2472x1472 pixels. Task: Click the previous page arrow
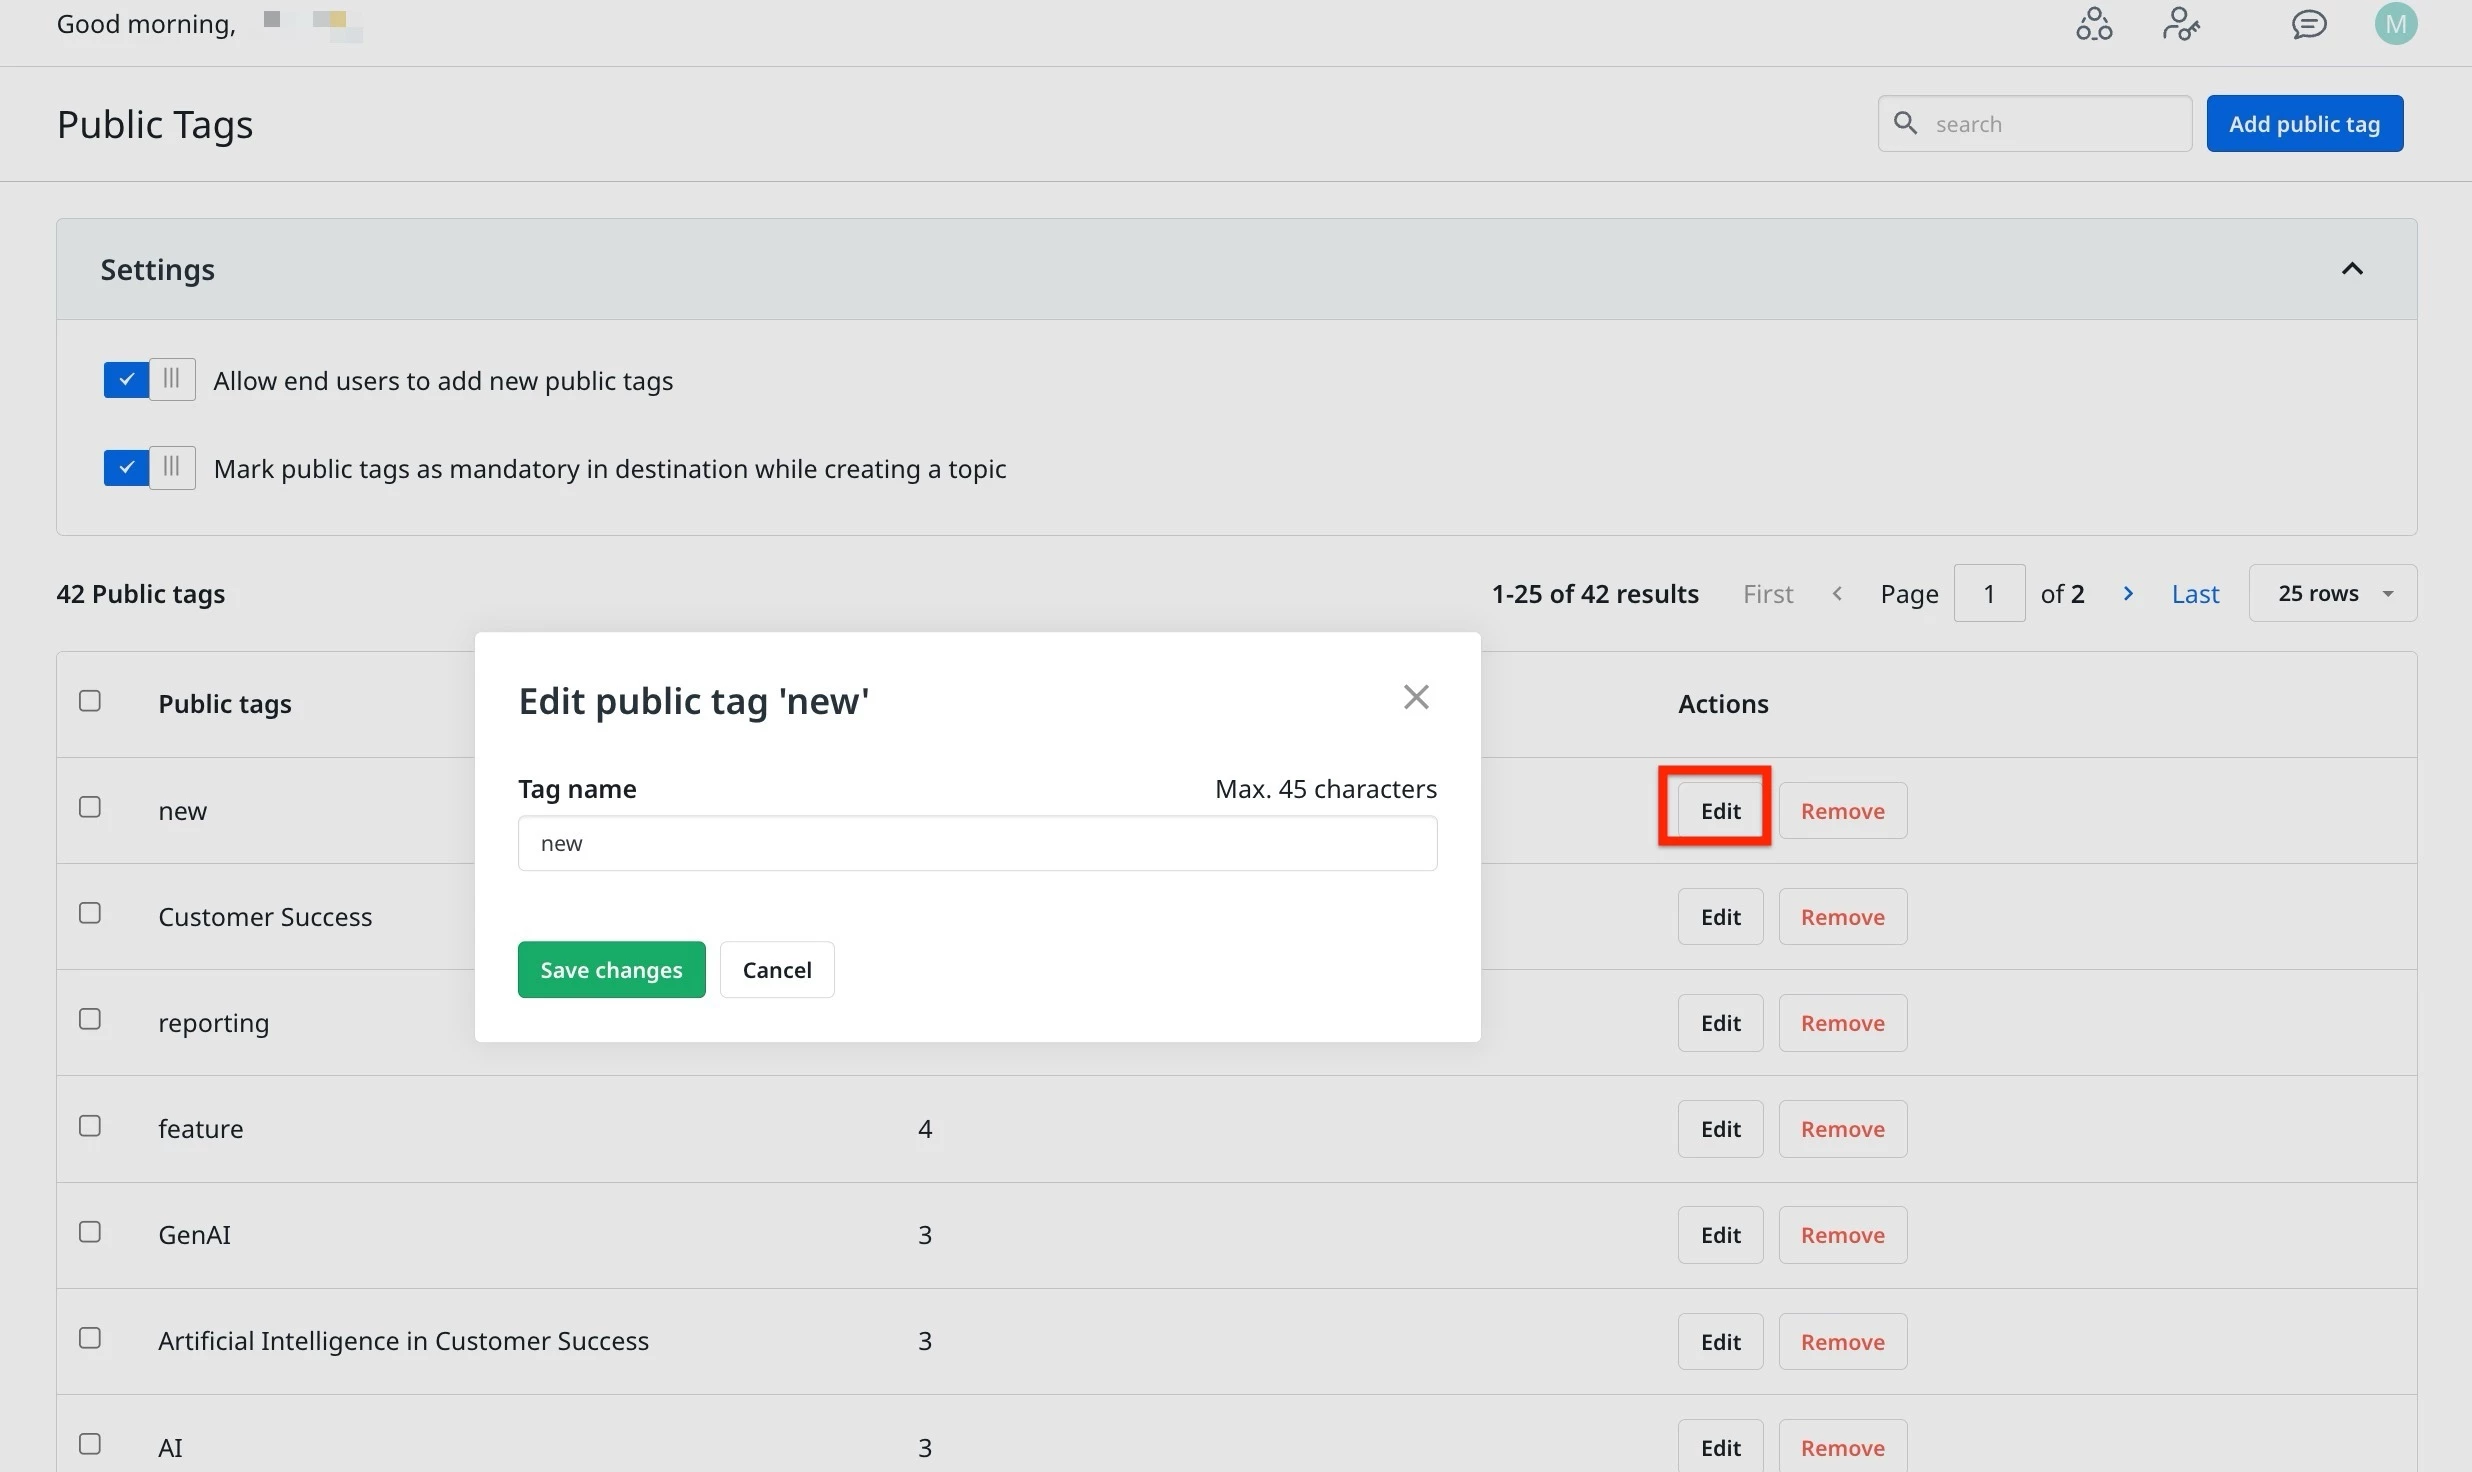1837,594
